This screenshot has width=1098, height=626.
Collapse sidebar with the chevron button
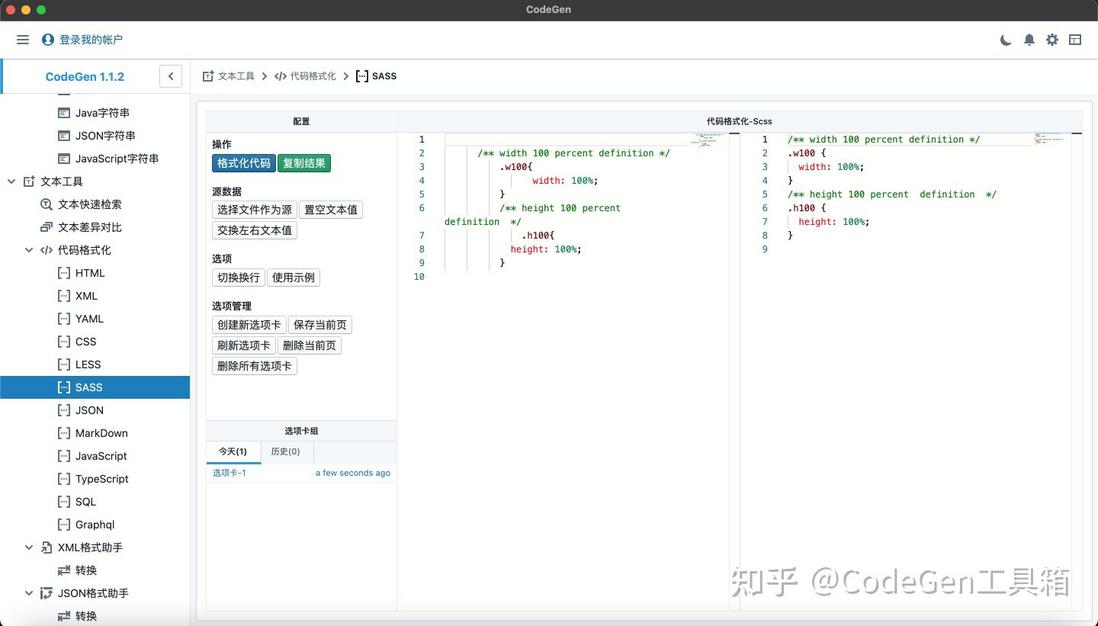[x=170, y=76]
